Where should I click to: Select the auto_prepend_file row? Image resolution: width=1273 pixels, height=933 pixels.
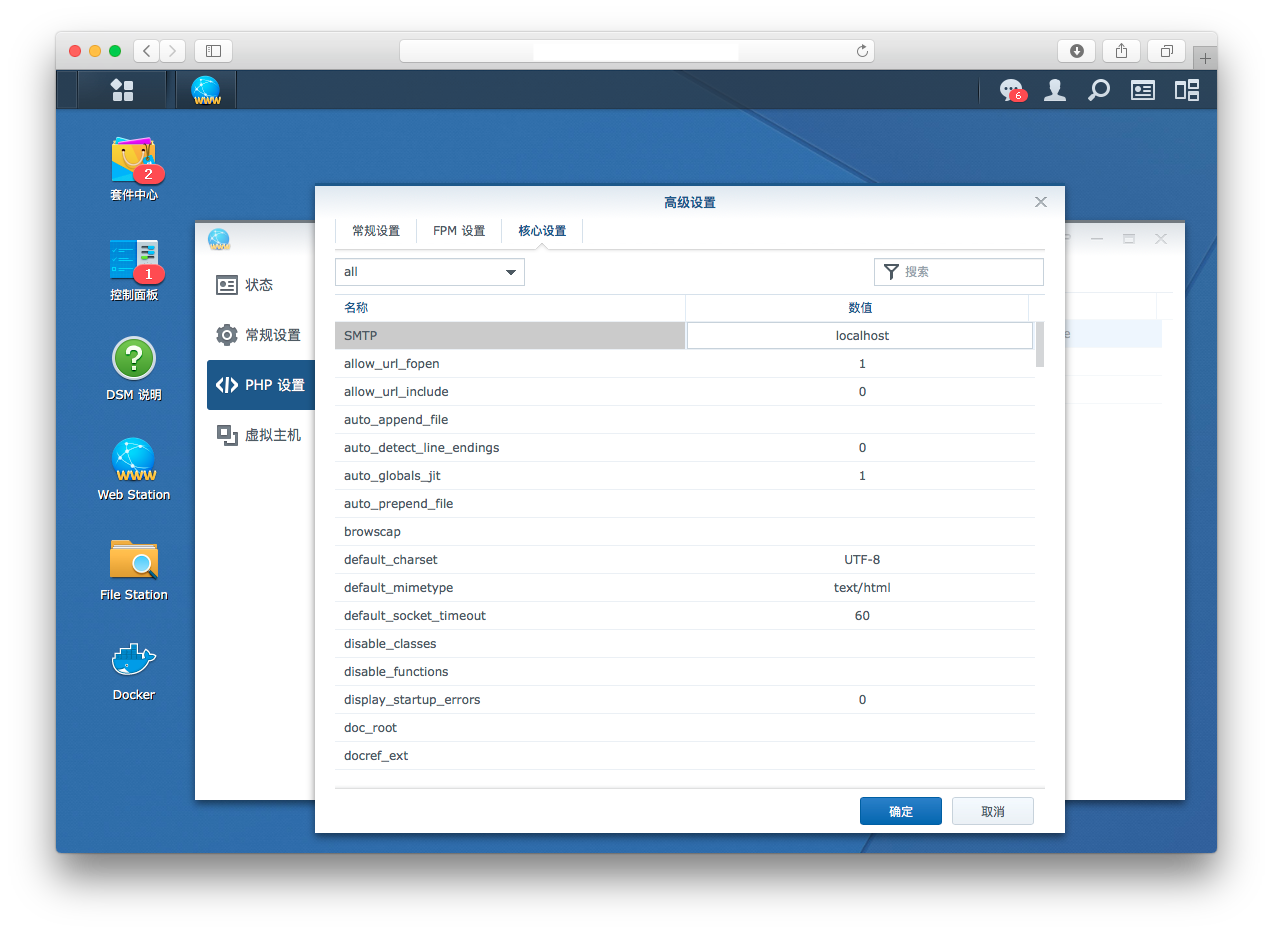click(x=684, y=504)
